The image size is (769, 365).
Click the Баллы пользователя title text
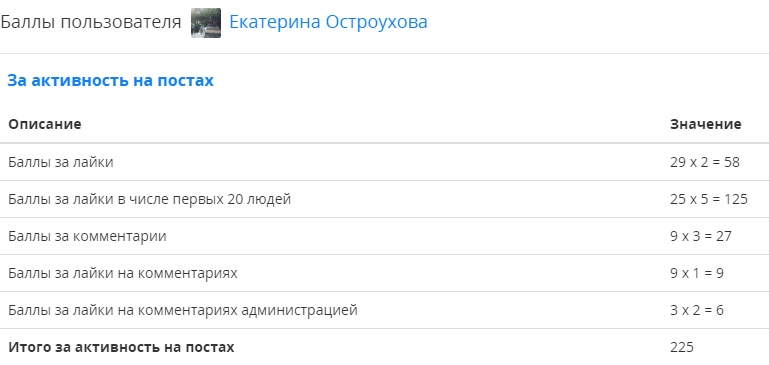[90, 23]
